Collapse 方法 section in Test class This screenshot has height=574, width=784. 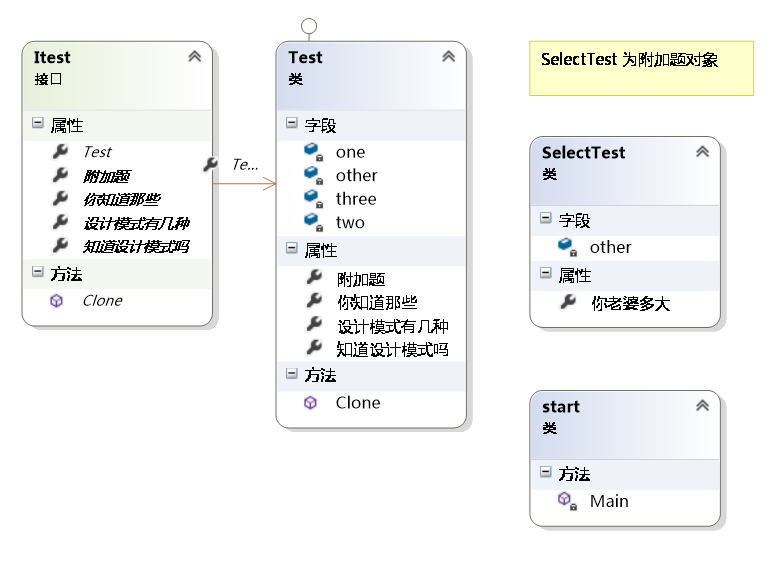pos(292,373)
